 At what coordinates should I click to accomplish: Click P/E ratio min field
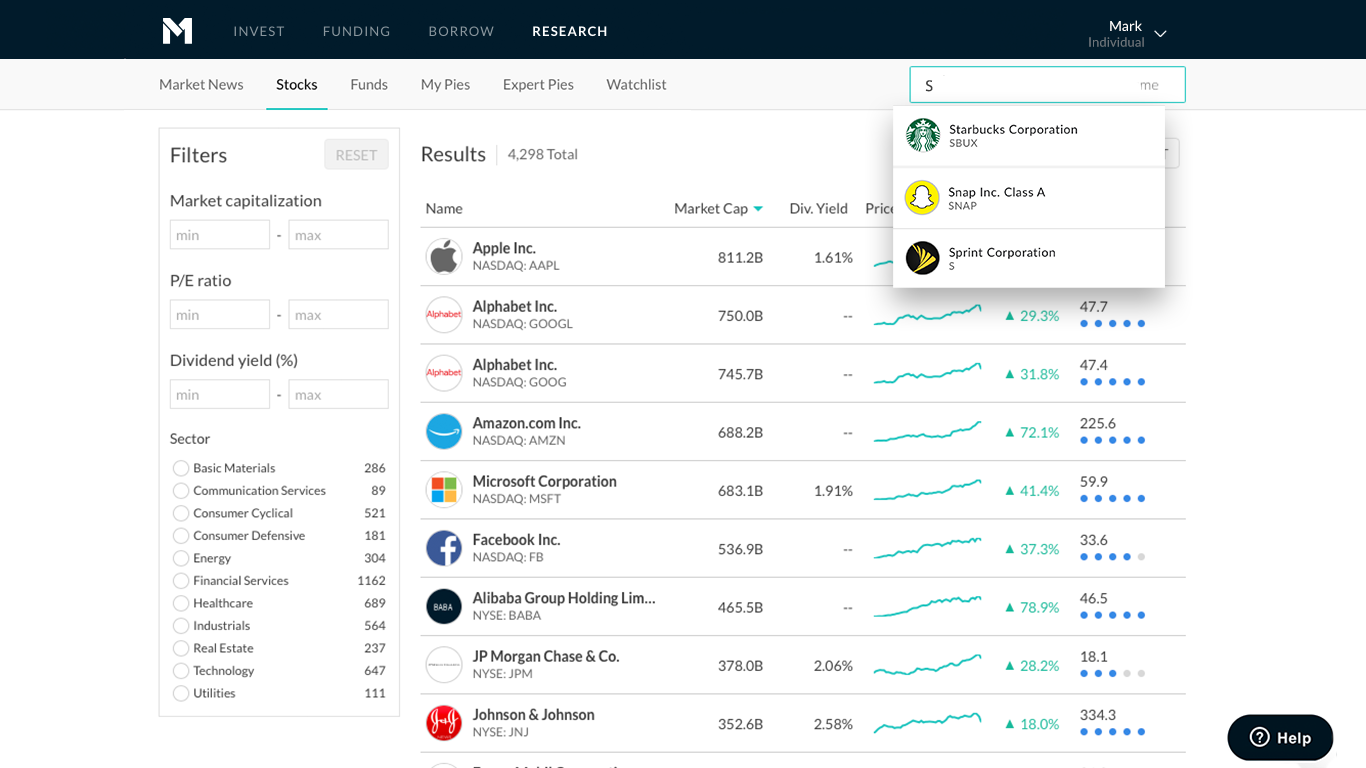click(220, 314)
